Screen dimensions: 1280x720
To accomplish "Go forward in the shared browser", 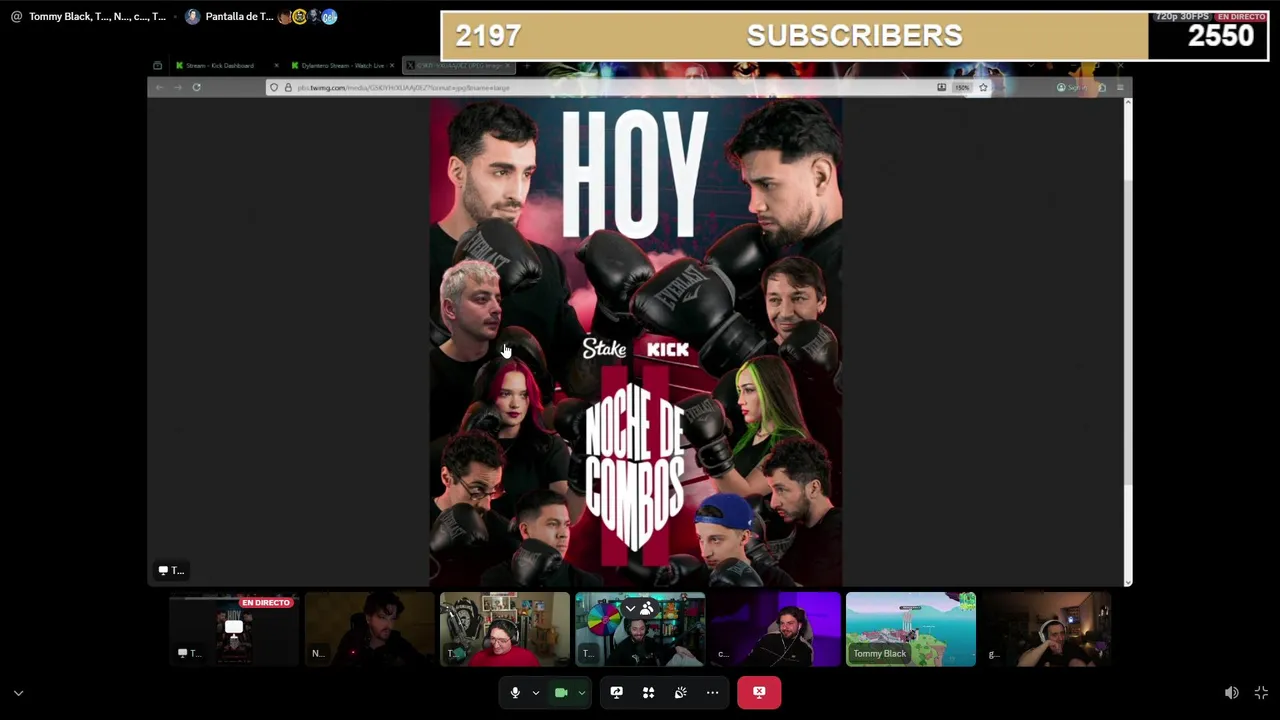I will 177,87.
